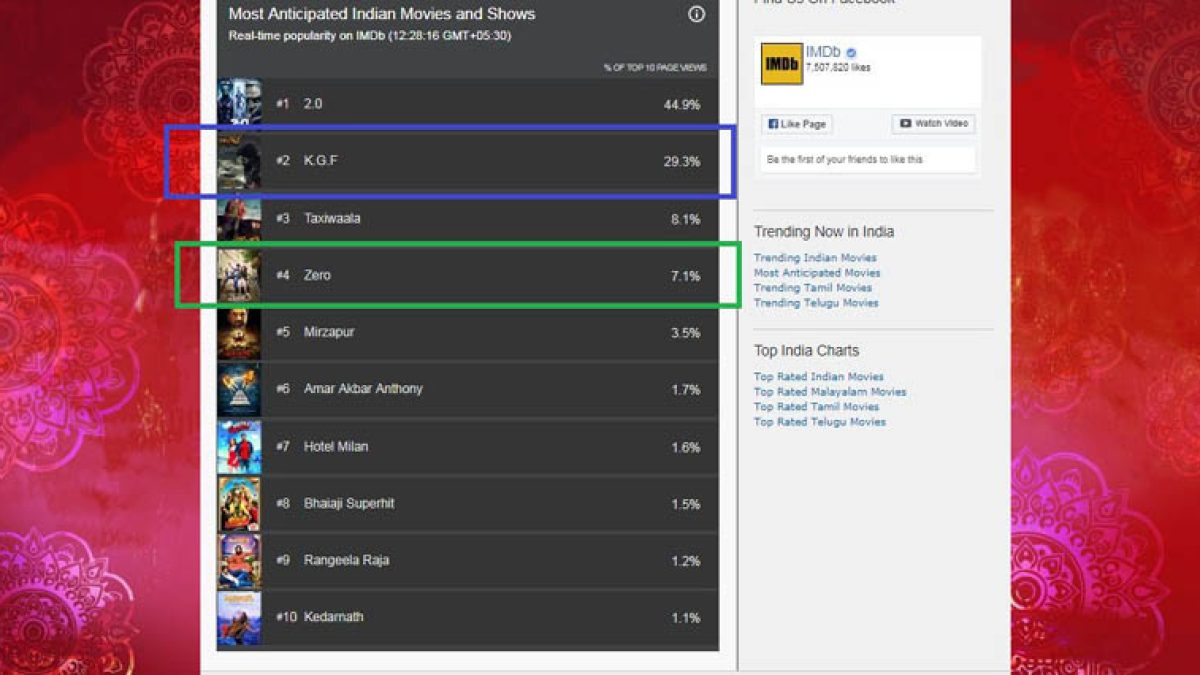Screen dimensions: 1200x675
Task: Open the Amar Akbar Anthony poster thumbnail
Action: [239, 390]
